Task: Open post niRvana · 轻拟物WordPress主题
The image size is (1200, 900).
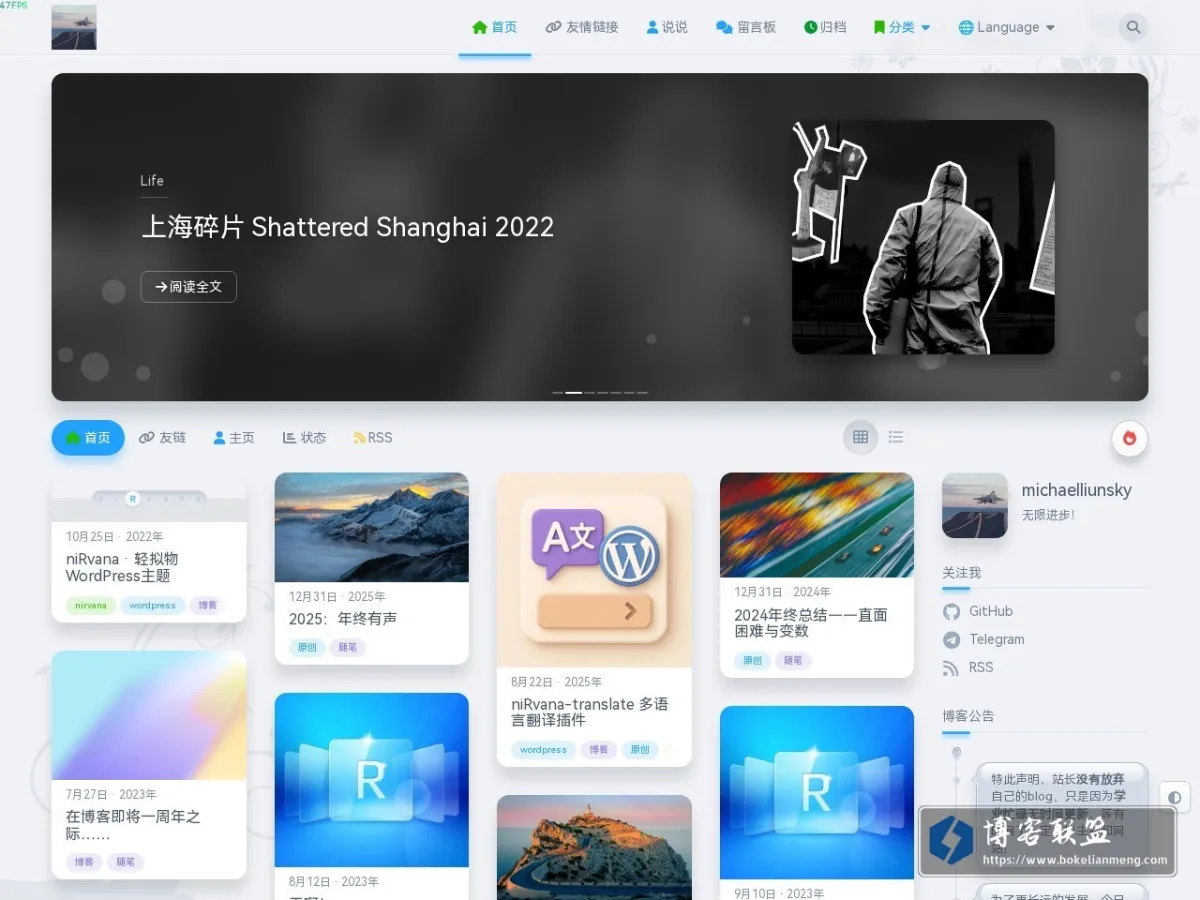Action: [x=122, y=567]
